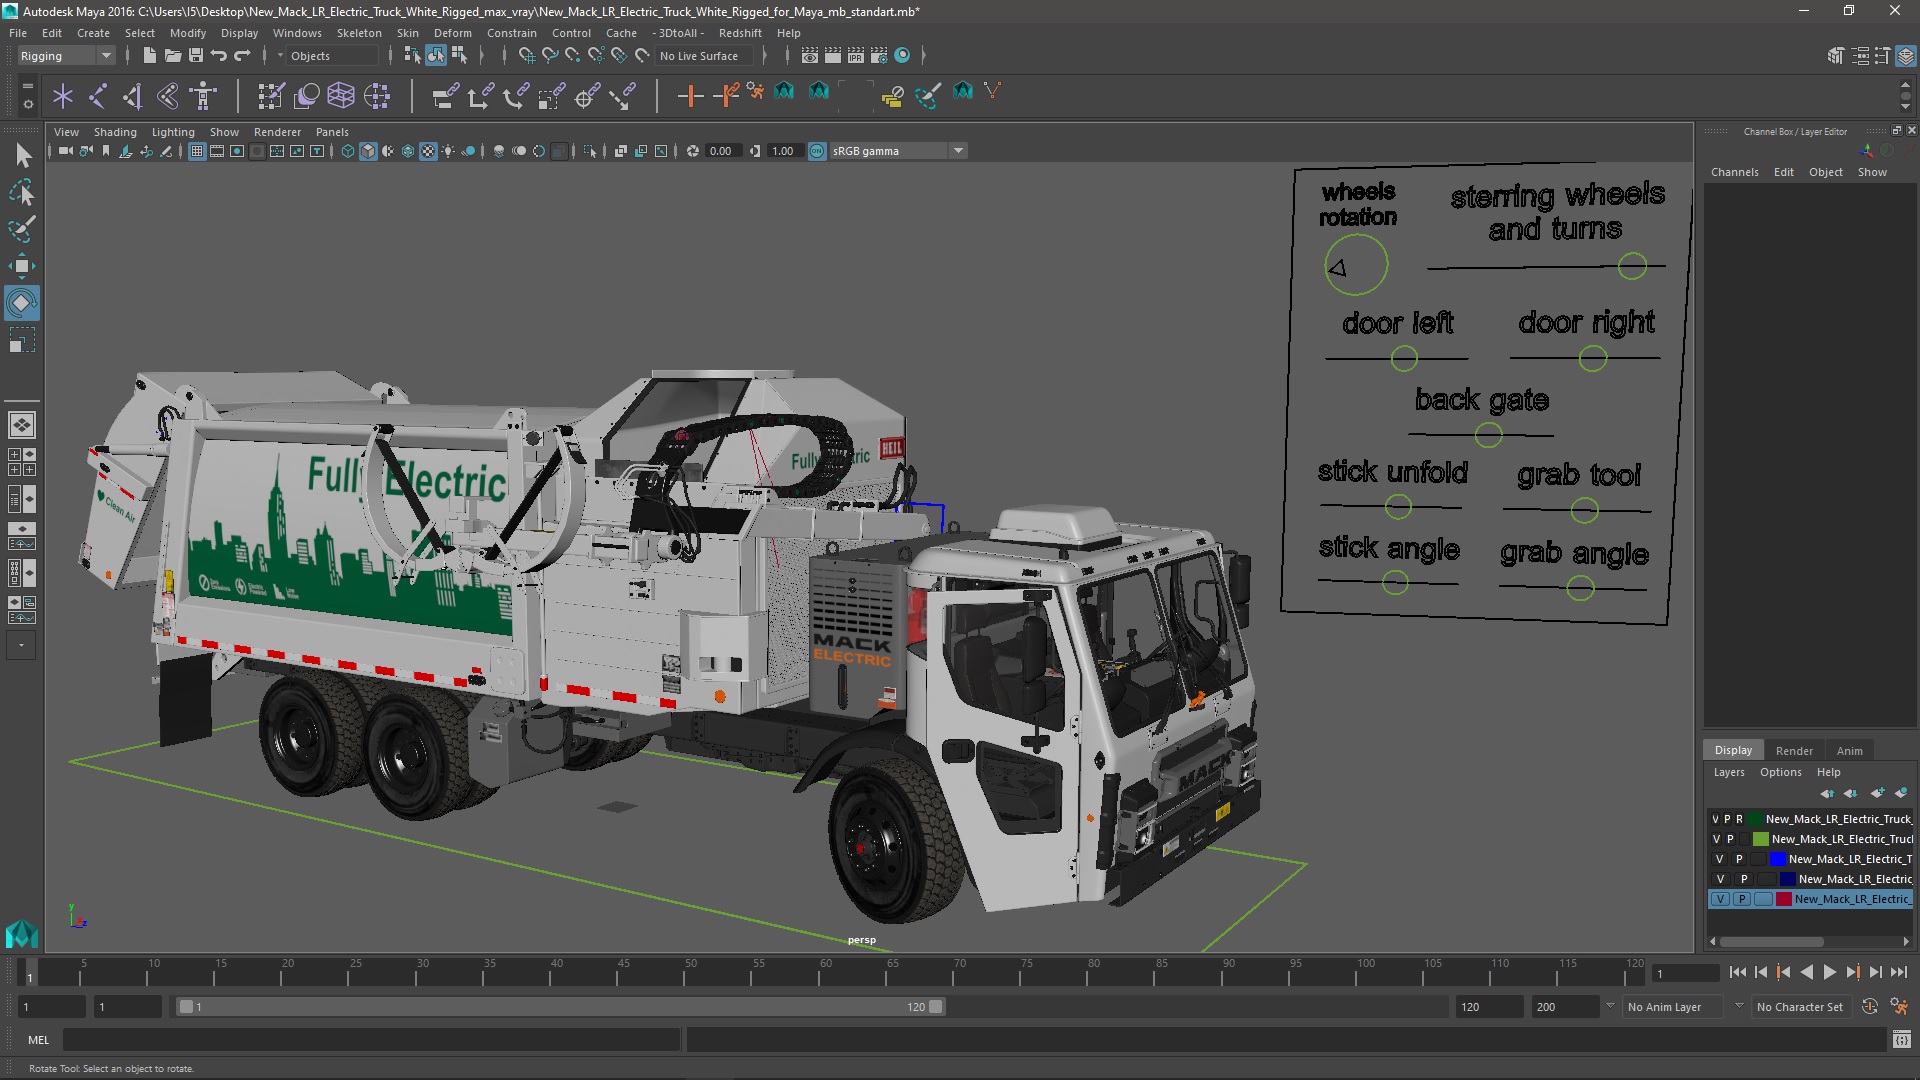The image size is (1920, 1080).
Task: Click the Undo arrow icon
Action: [x=219, y=56]
